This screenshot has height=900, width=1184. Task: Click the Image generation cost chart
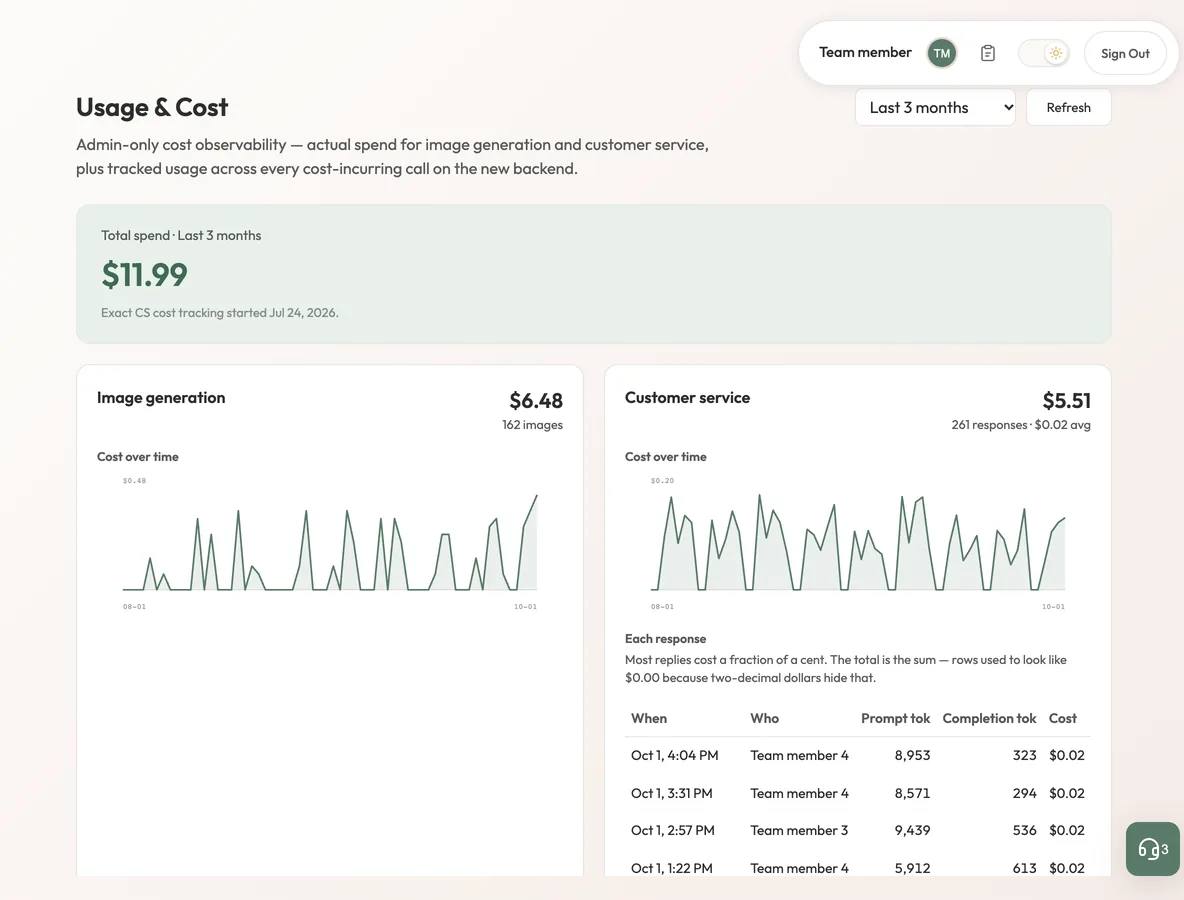coord(330,542)
